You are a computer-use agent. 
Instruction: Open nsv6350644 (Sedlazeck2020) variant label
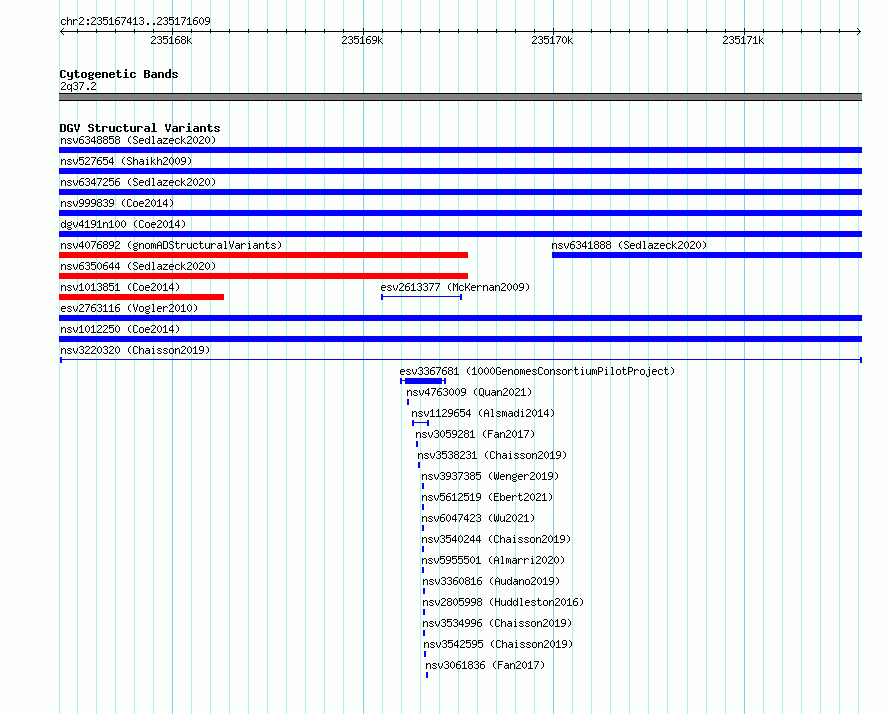pos(138,266)
